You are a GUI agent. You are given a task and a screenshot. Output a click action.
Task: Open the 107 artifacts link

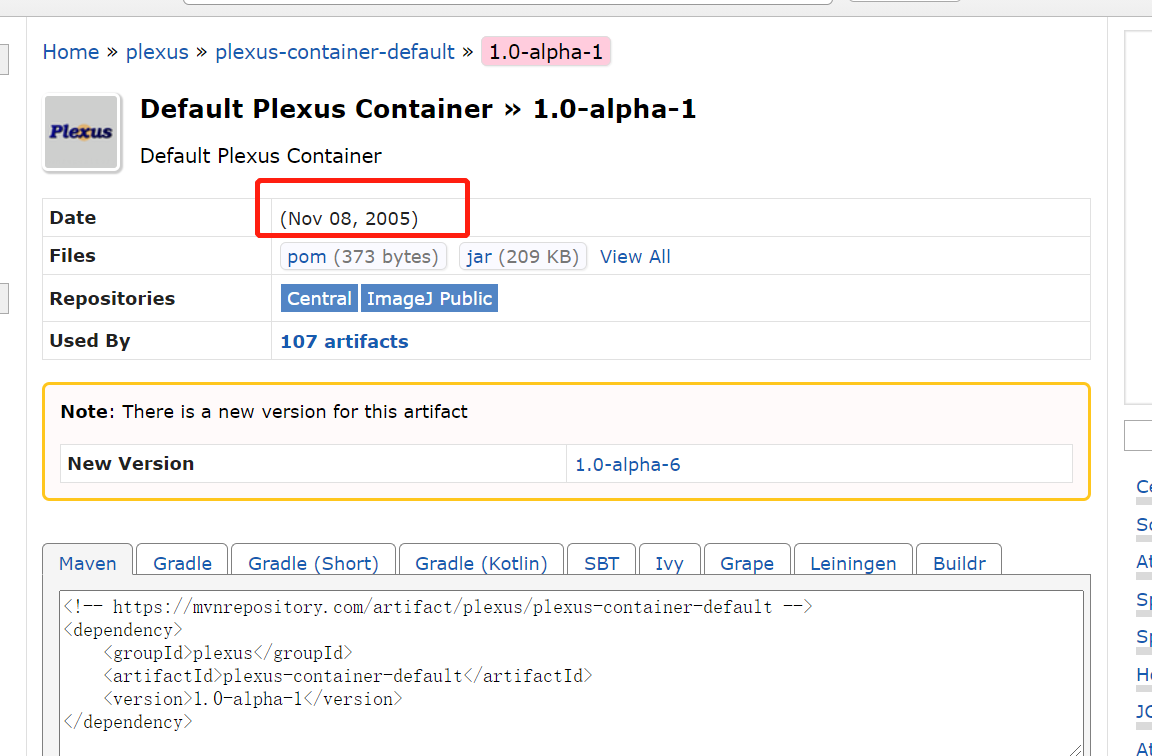coord(344,341)
